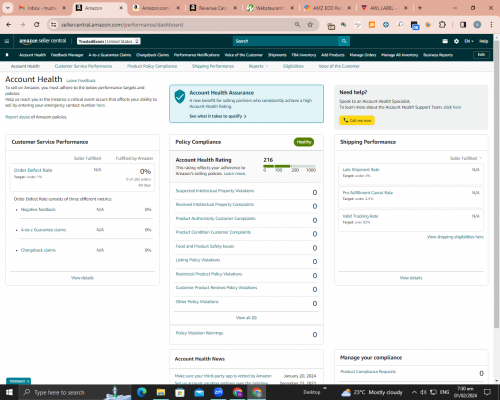
Task: Click the site information icon in address bar
Action: point(53,25)
